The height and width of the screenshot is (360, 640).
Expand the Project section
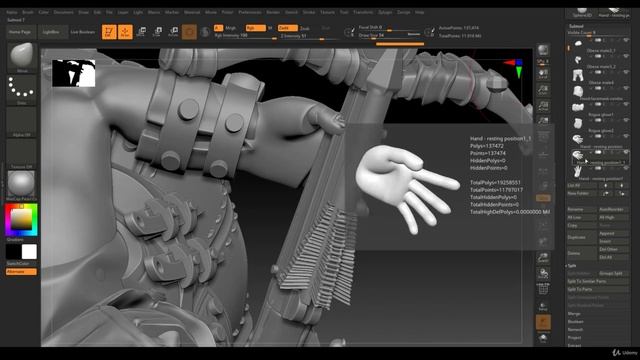[574, 338]
